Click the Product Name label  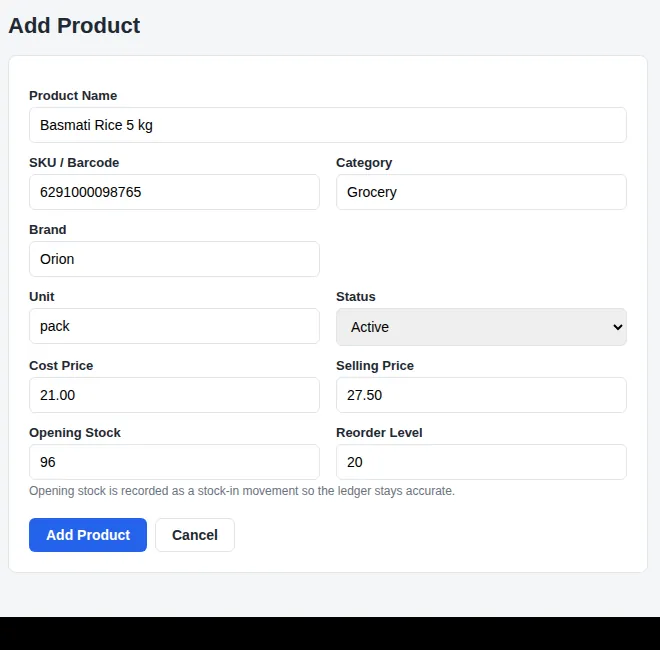73,96
